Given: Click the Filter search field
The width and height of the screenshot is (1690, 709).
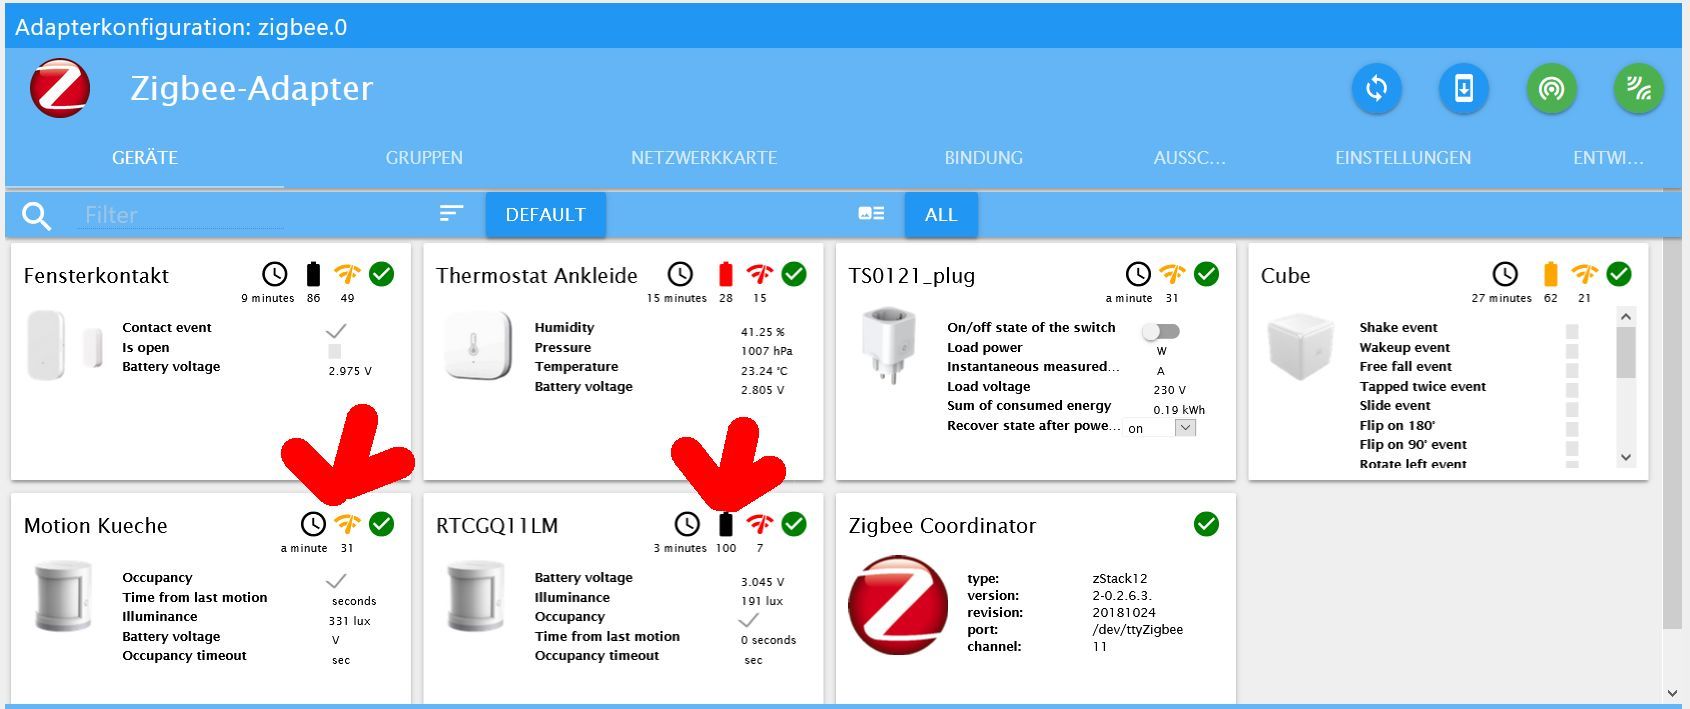Looking at the screenshot, I should pyautogui.click(x=181, y=215).
